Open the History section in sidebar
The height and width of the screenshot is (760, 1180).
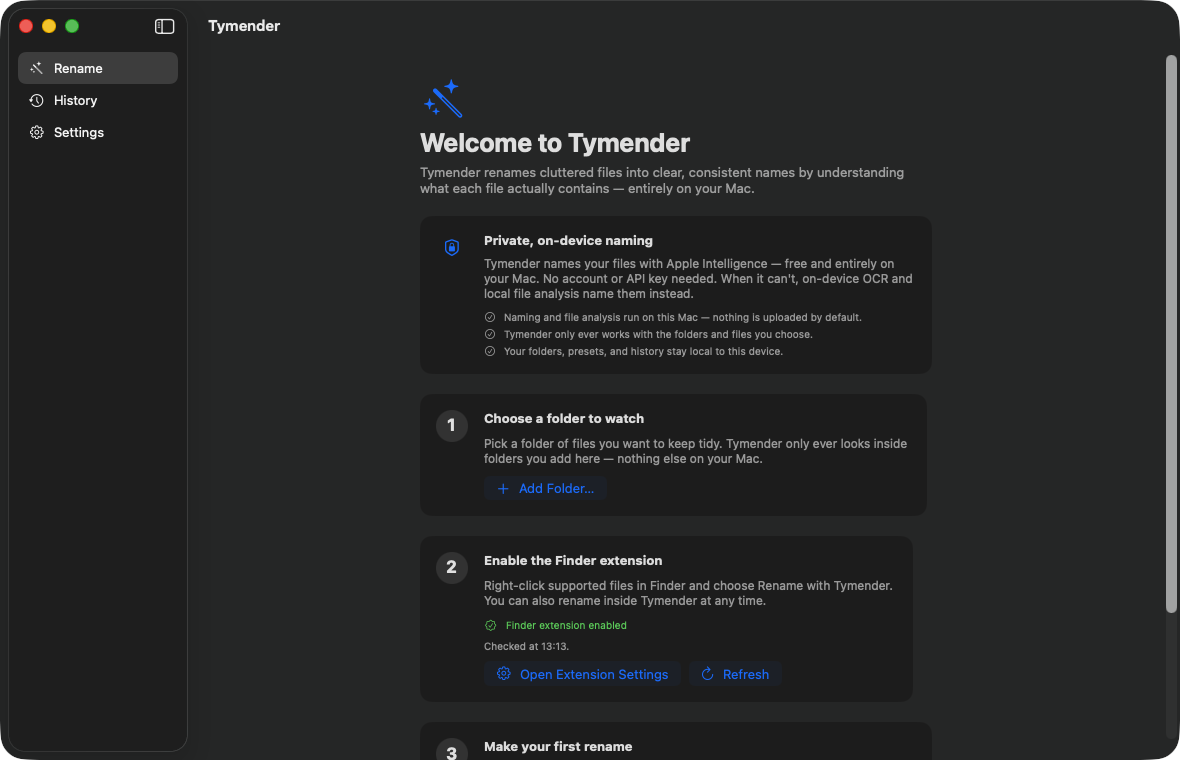click(x=98, y=100)
